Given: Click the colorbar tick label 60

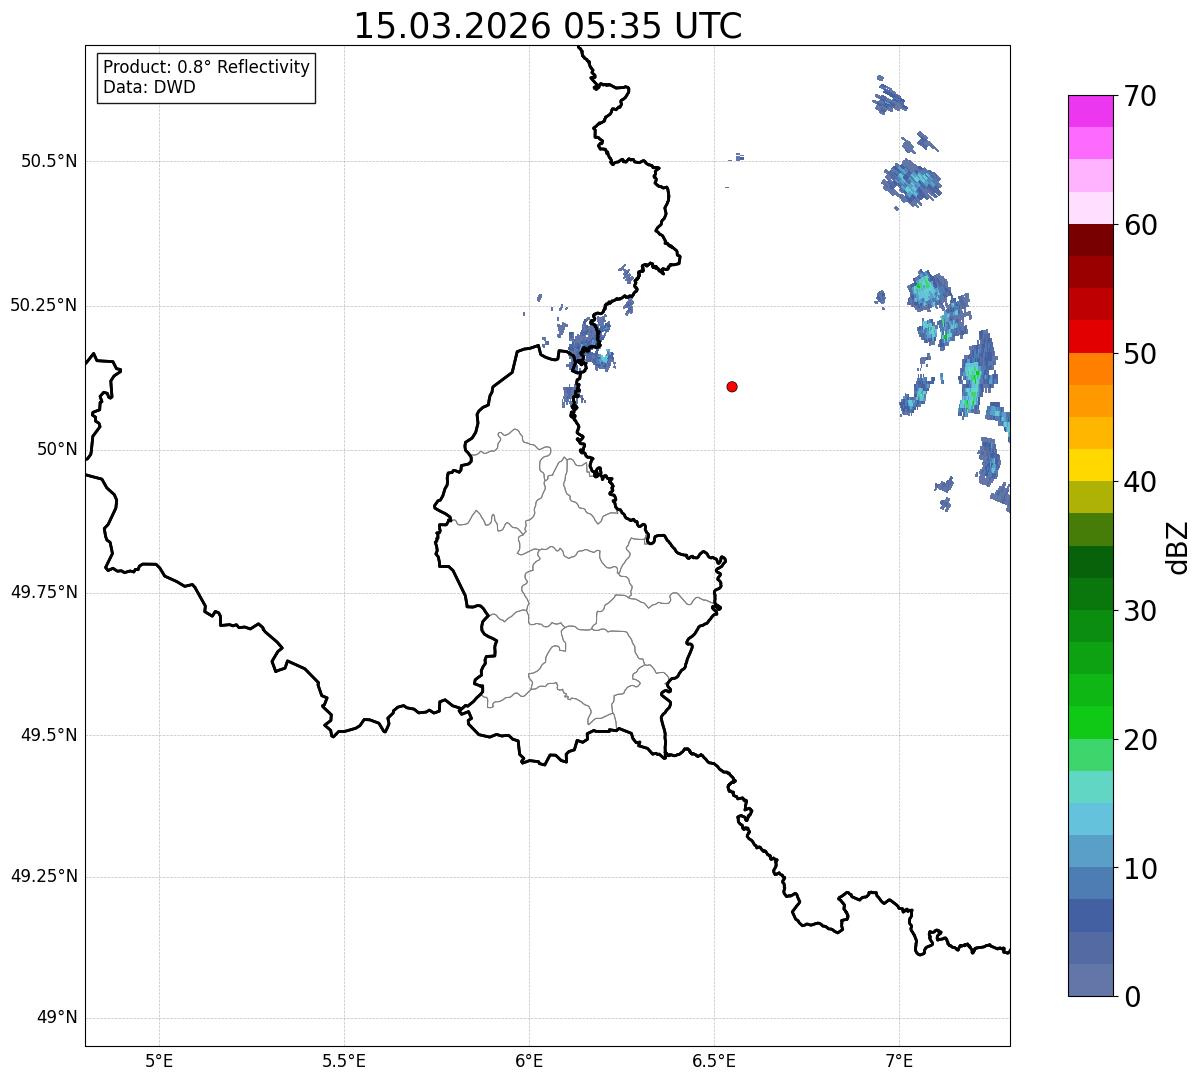Looking at the screenshot, I should (1140, 225).
